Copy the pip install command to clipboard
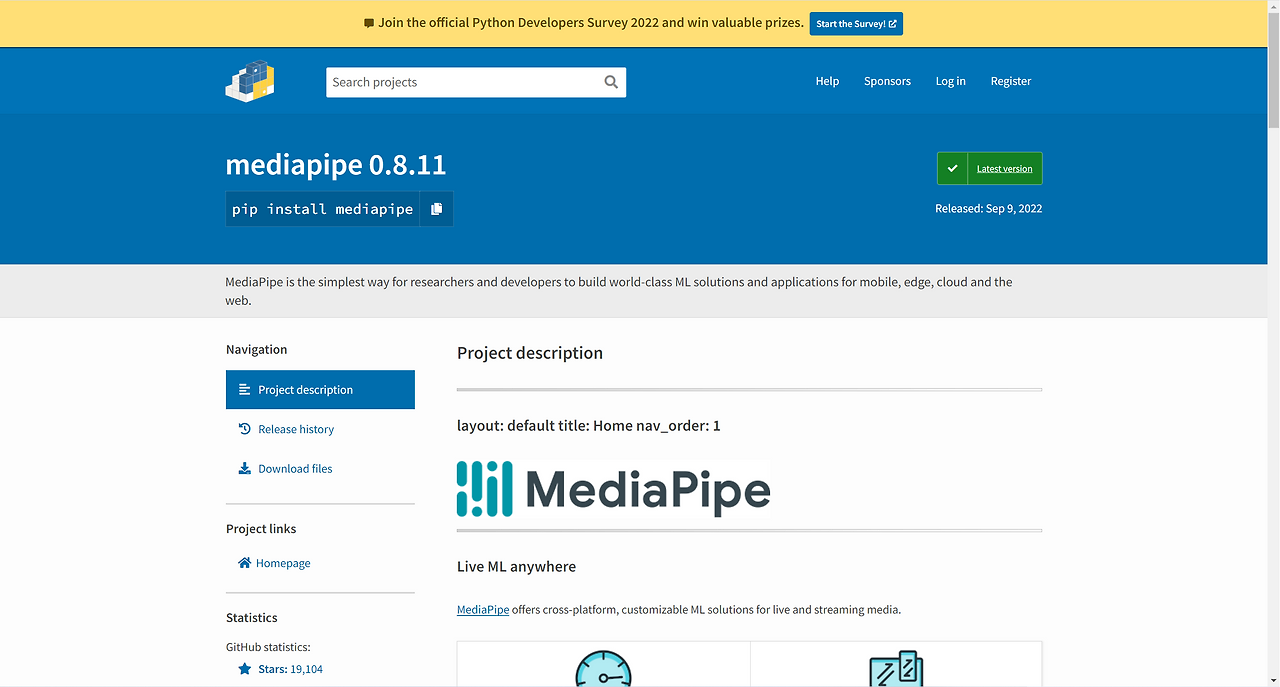The width and height of the screenshot is (1280, 687). click(x=436, y=209)
